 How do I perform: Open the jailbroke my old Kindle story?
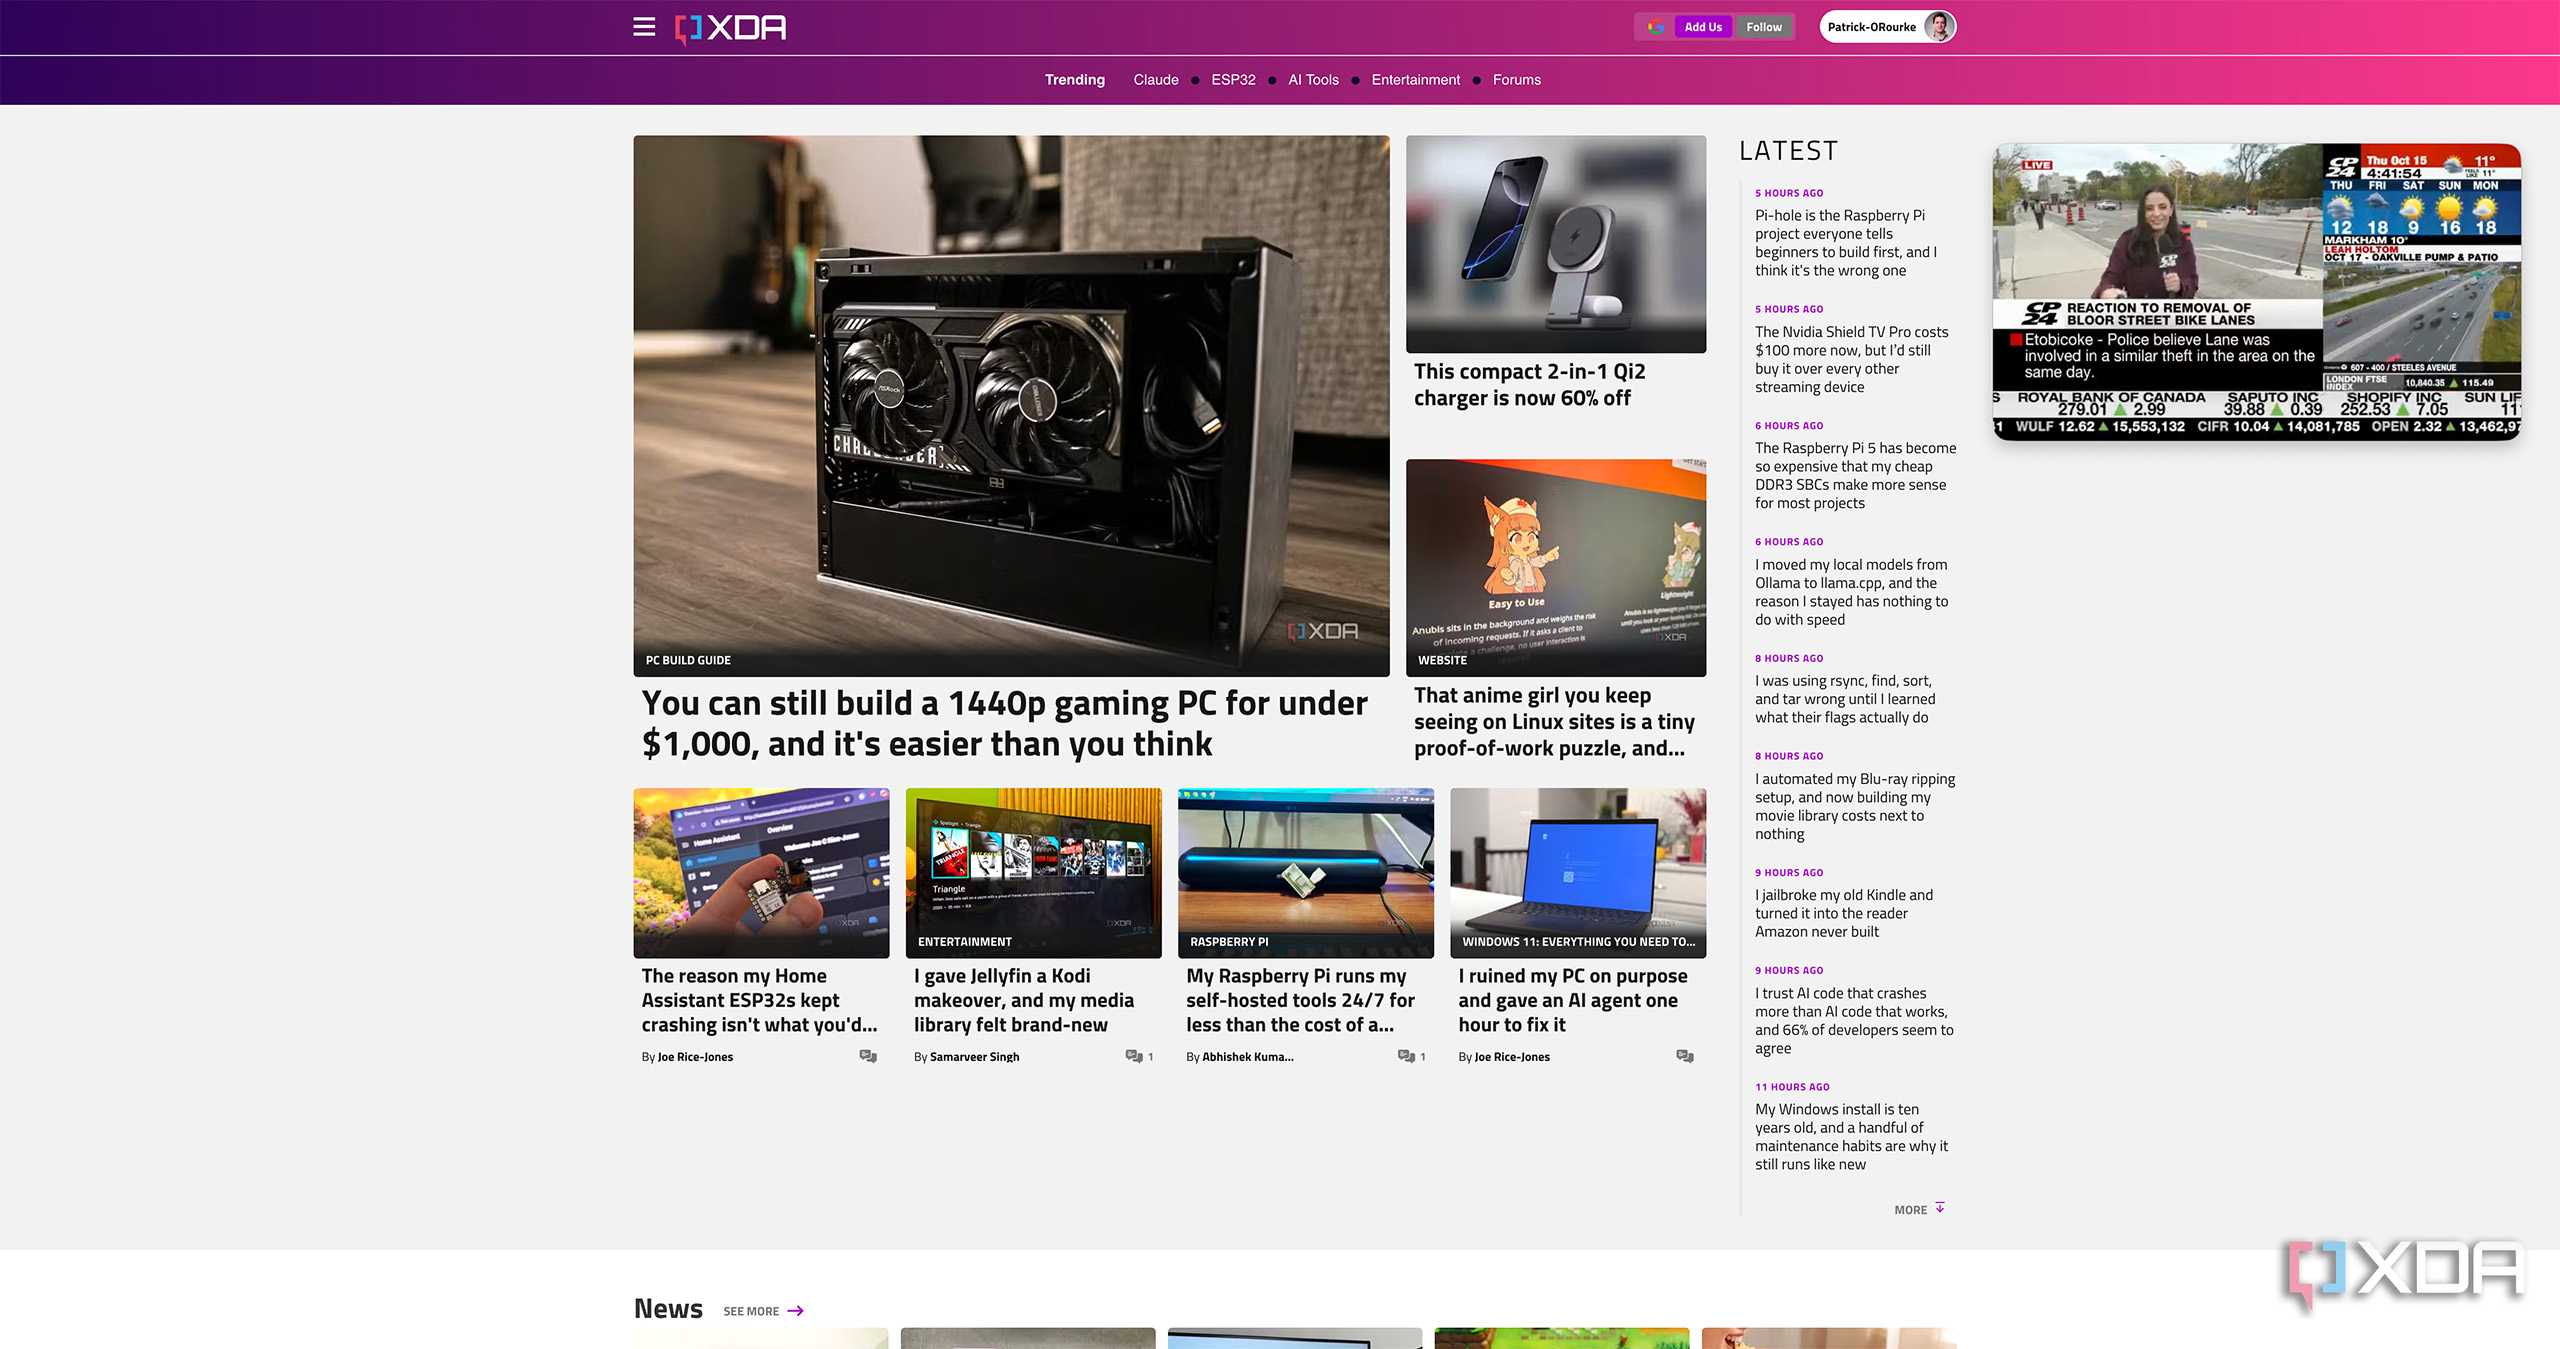point(1843,913)
